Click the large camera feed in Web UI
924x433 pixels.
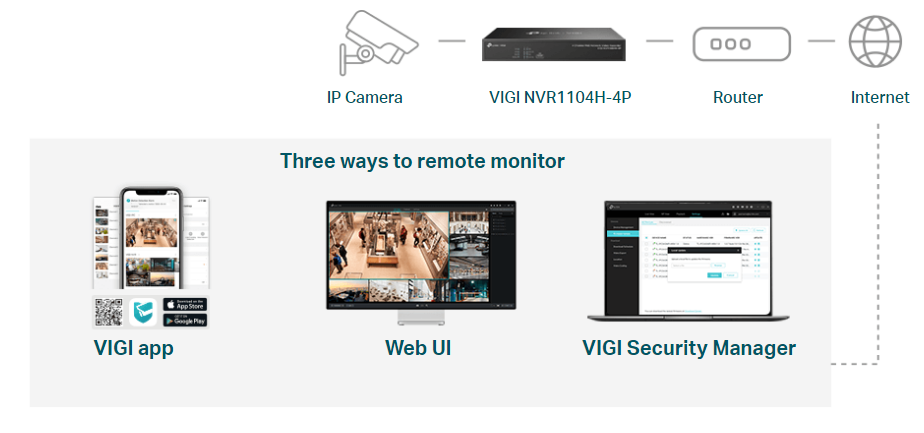click(x=388, y=244)
